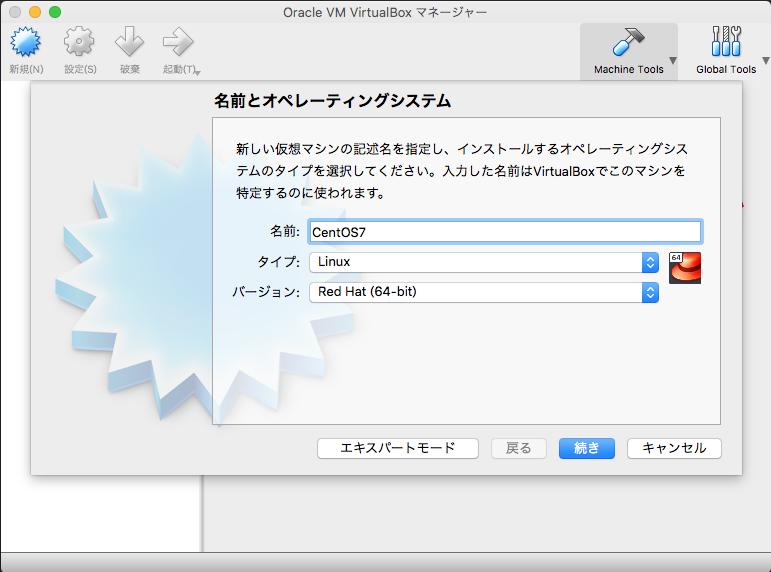Click the green maximize window button

pos(55,12)
